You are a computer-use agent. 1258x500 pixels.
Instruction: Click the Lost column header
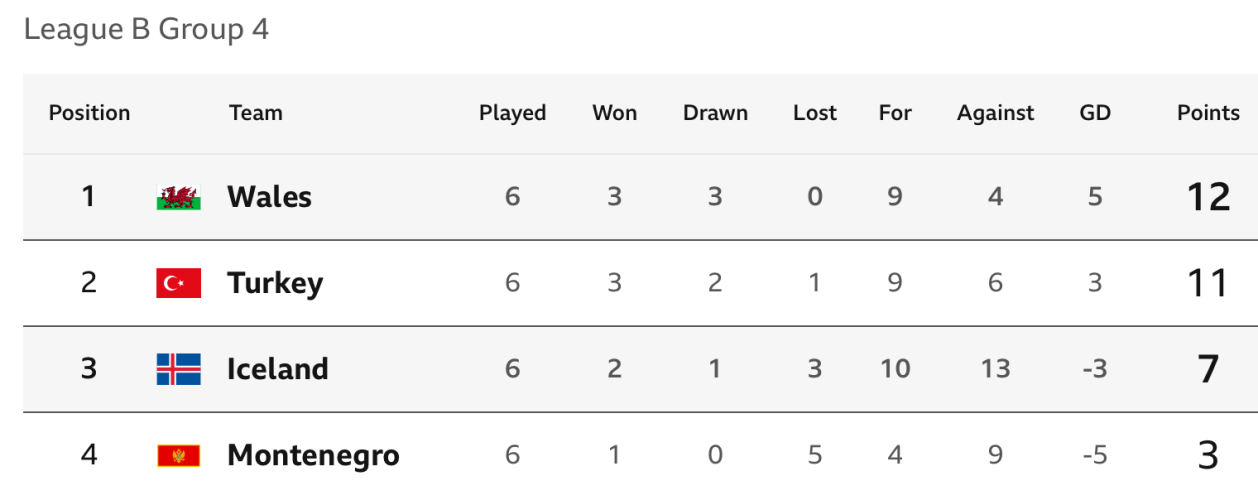[814, 113]
